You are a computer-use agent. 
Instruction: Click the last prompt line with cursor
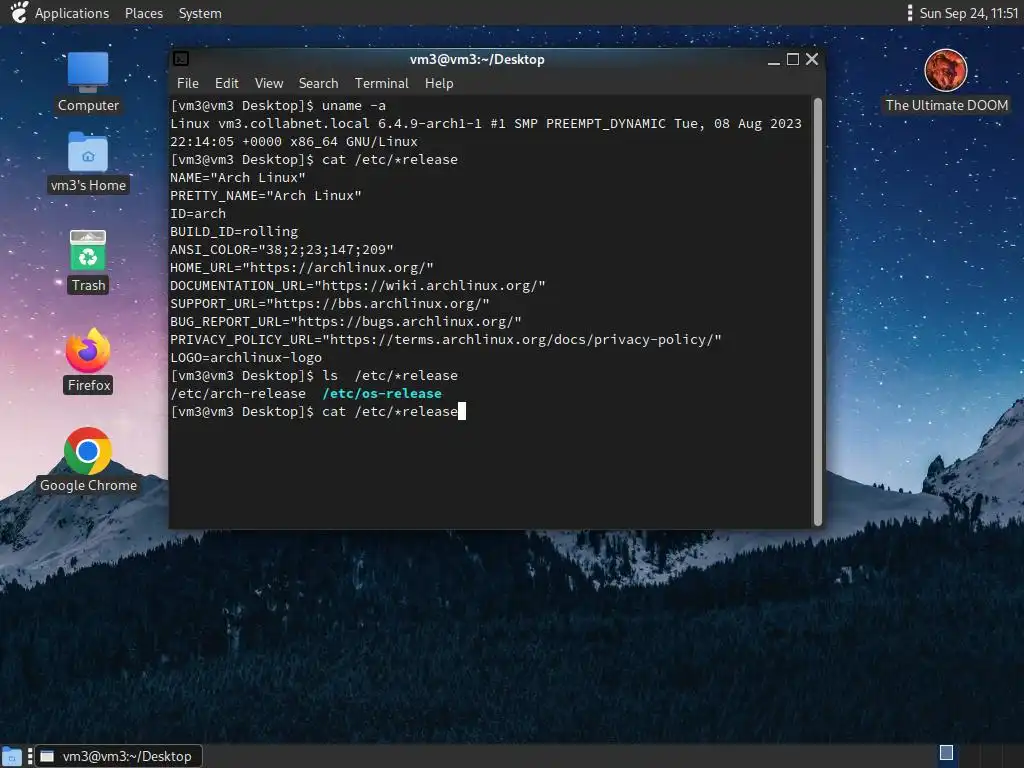pyautogui.click(x=318, y=411)
